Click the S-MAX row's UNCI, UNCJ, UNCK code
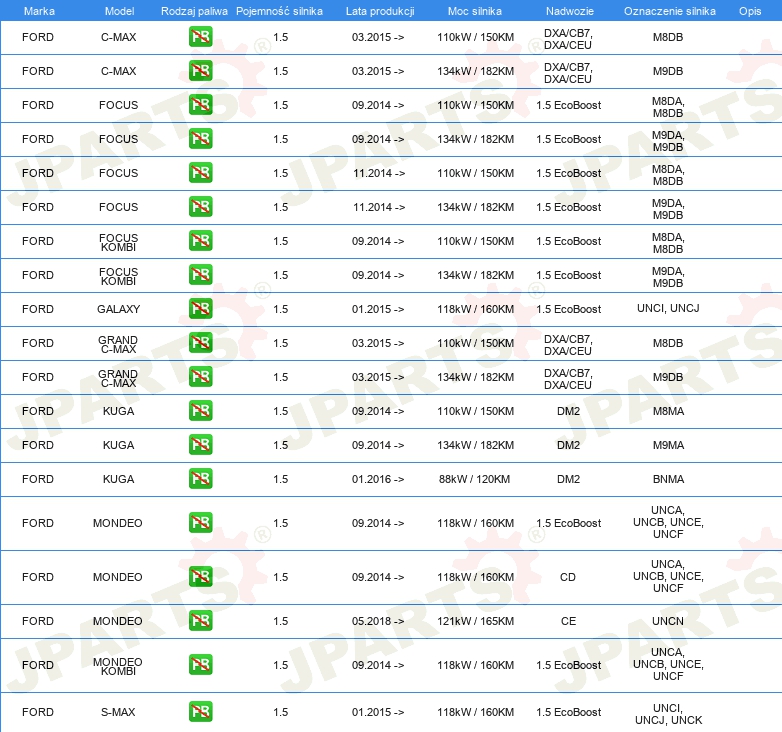The image size is (782, 732). pos(668,714)
